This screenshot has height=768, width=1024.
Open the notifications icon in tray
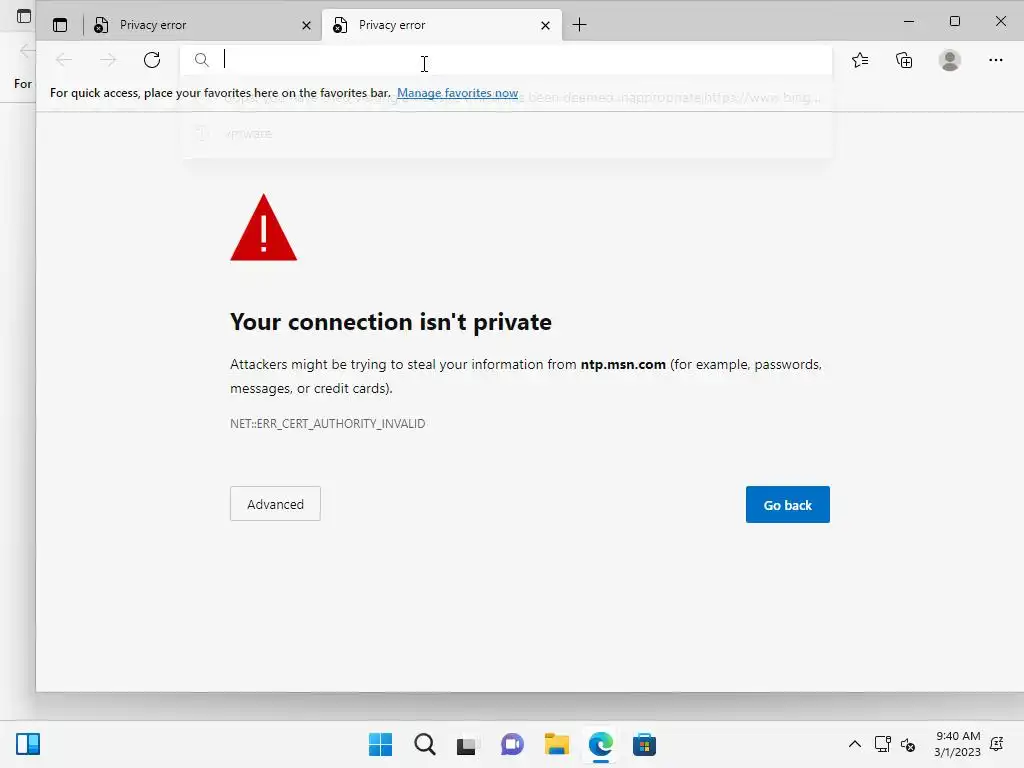click(997, 744)
